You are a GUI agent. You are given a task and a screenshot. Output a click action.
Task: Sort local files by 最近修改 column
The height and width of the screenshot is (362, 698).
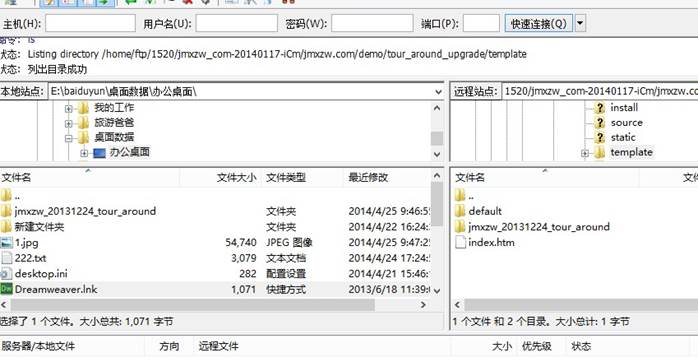[x=368, y=178]
